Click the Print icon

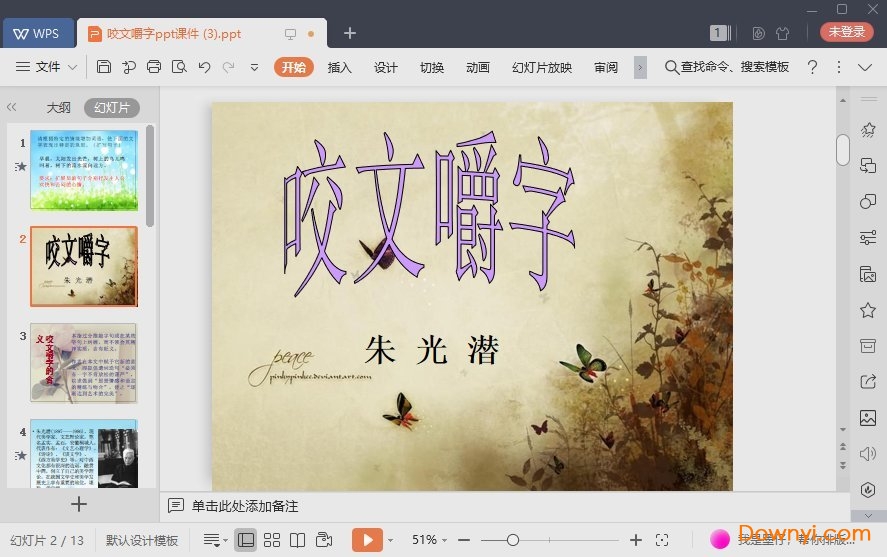(154, 67)
